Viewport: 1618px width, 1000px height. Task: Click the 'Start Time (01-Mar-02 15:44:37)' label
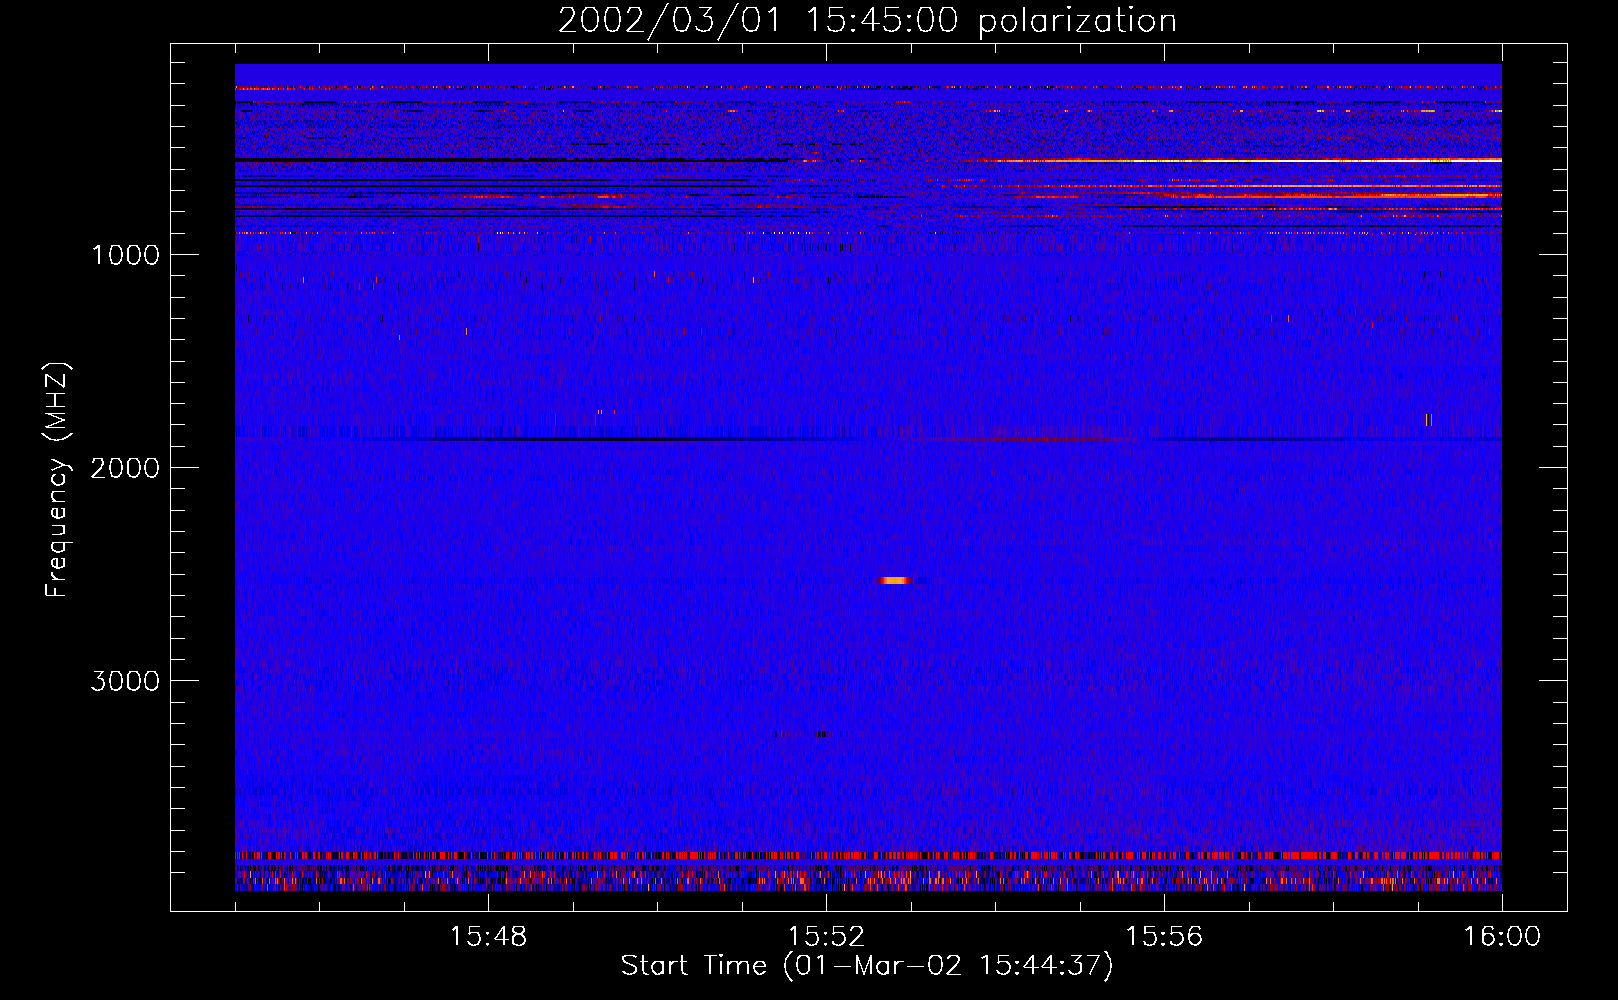(867, 966)
